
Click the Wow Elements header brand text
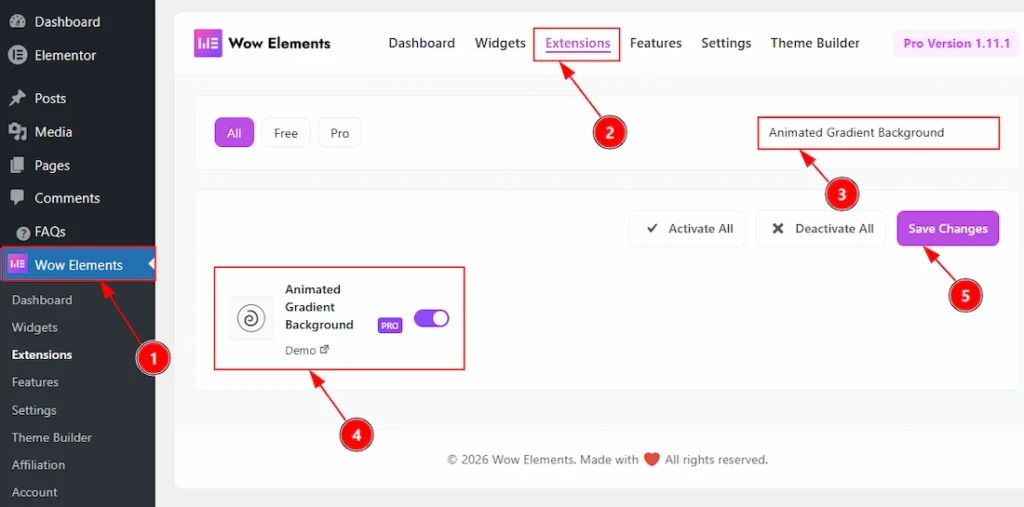[280, 44]
